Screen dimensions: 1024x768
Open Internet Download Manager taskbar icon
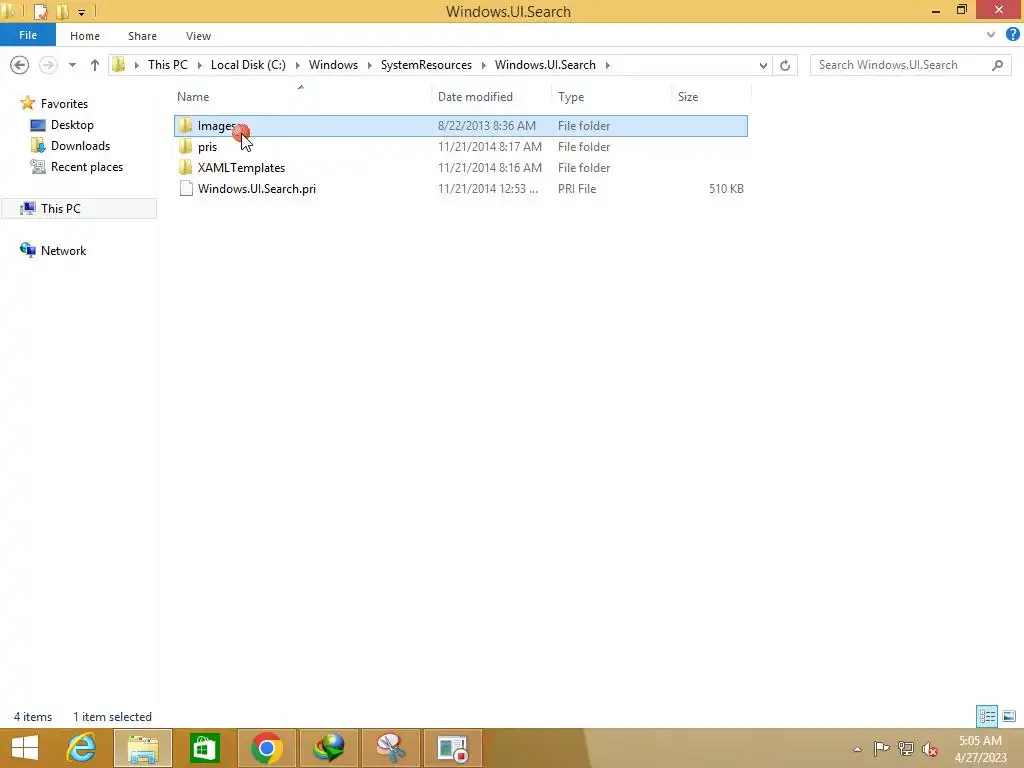click(x=328, y=748)
